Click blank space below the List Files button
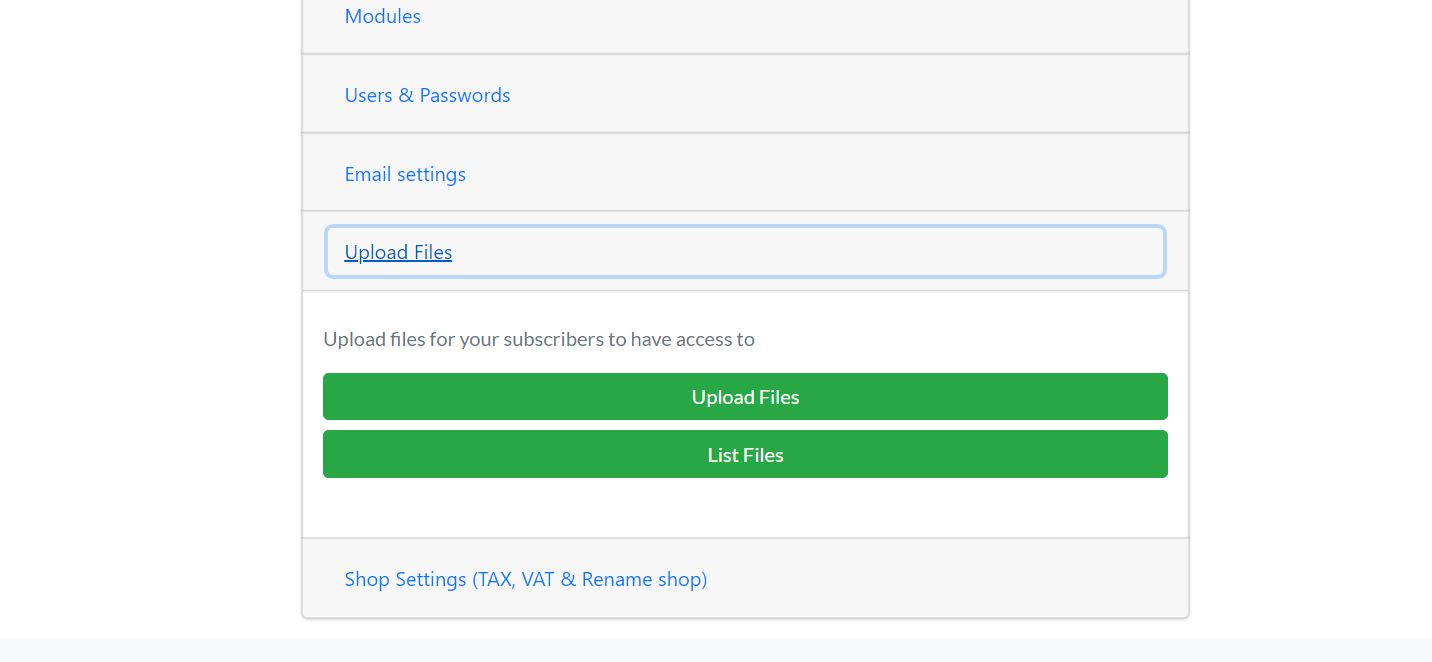 tap(745, 508)
